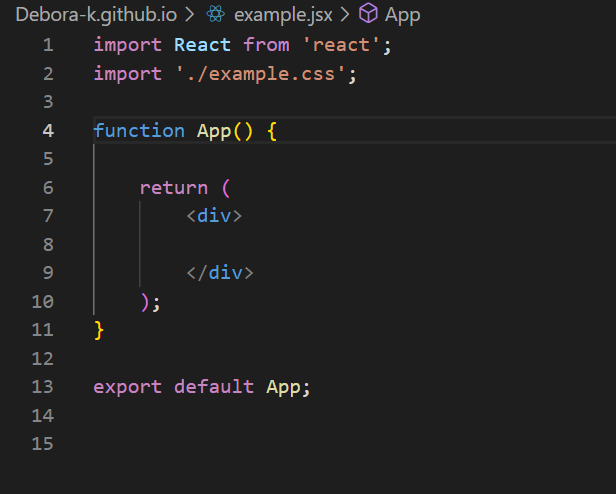Click the closing div tag

220,273
